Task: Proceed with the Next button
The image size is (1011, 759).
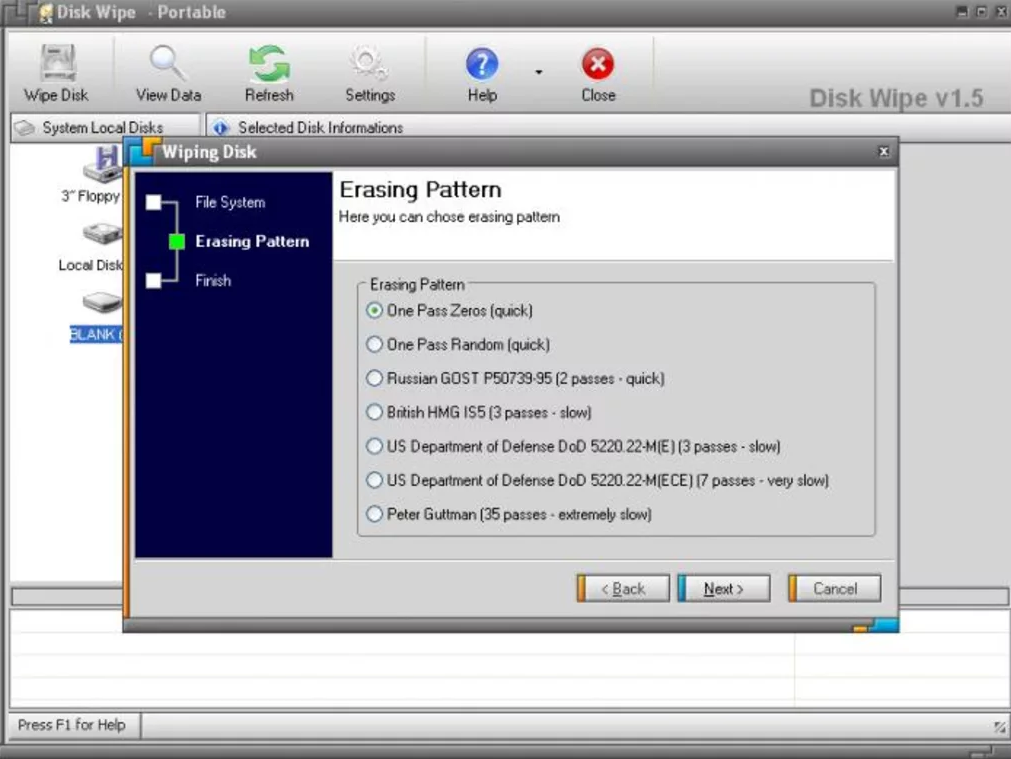Action: pyautogui.click(x=723, y=589)
